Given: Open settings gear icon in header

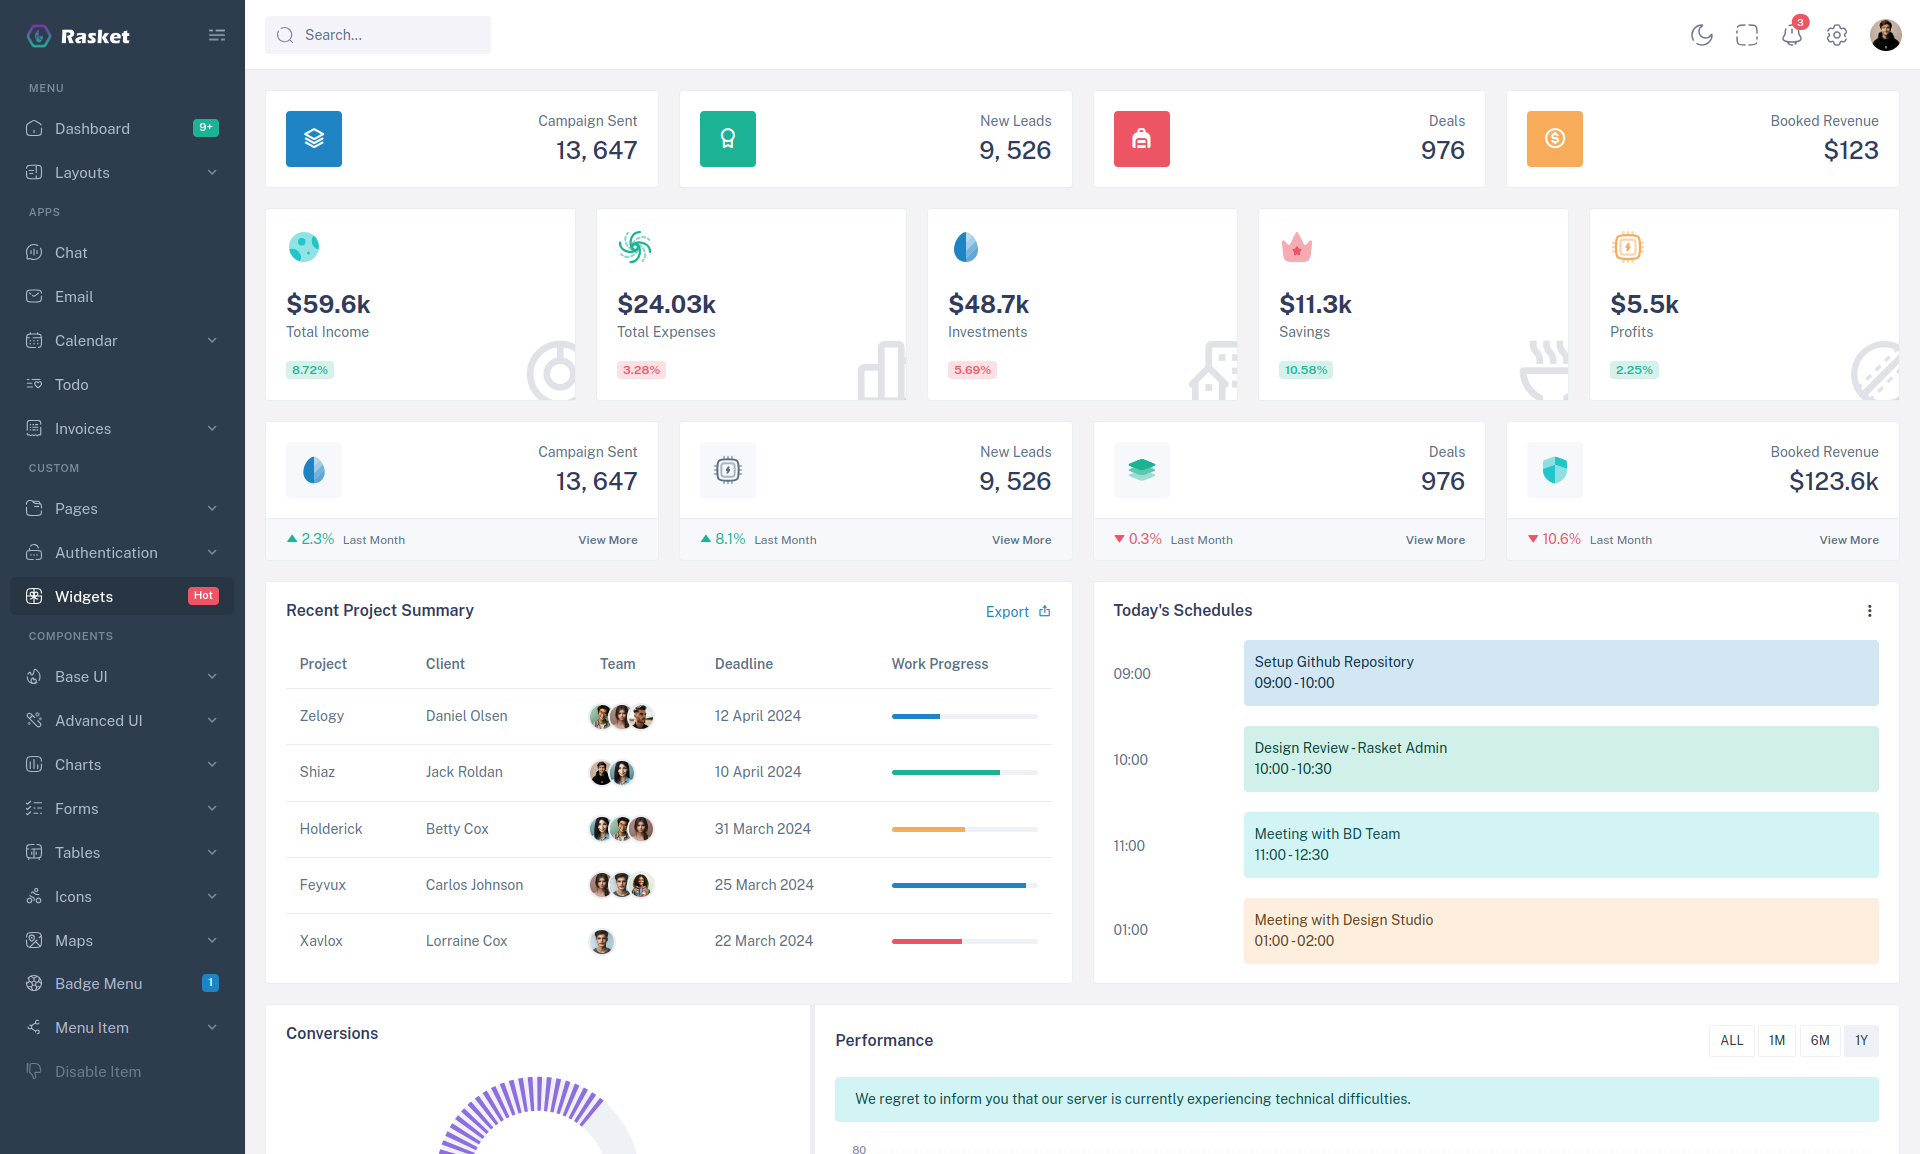Looking at the screenshot, I should click(1837, 35).
